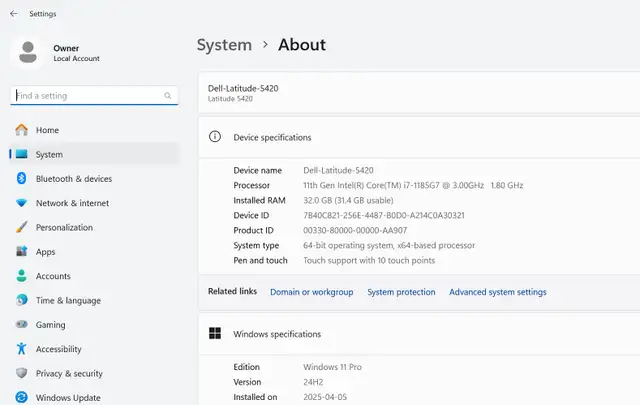Click the i7-1185G7 processor value
This screenshot has height=405, width=640.
413,185
